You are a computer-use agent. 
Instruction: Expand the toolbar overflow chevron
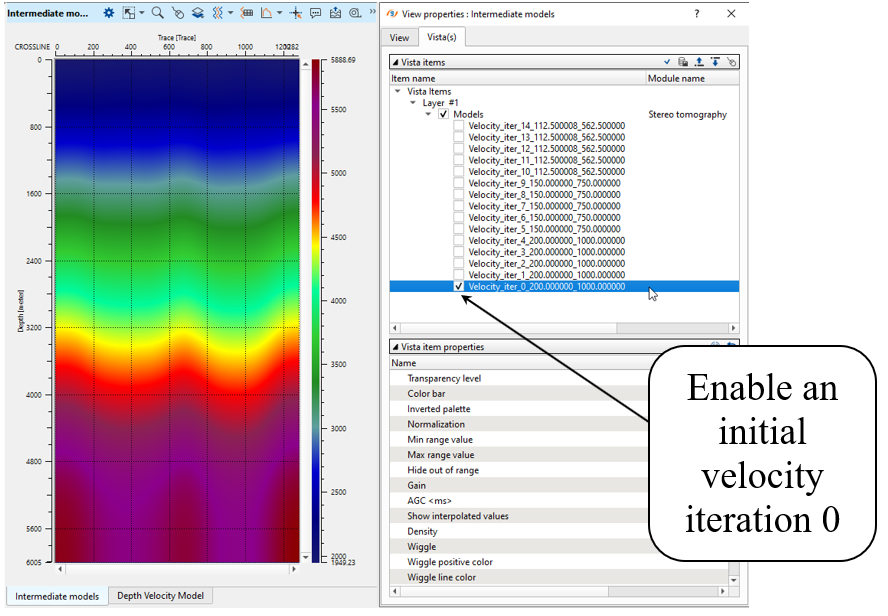tap(373, 14)
